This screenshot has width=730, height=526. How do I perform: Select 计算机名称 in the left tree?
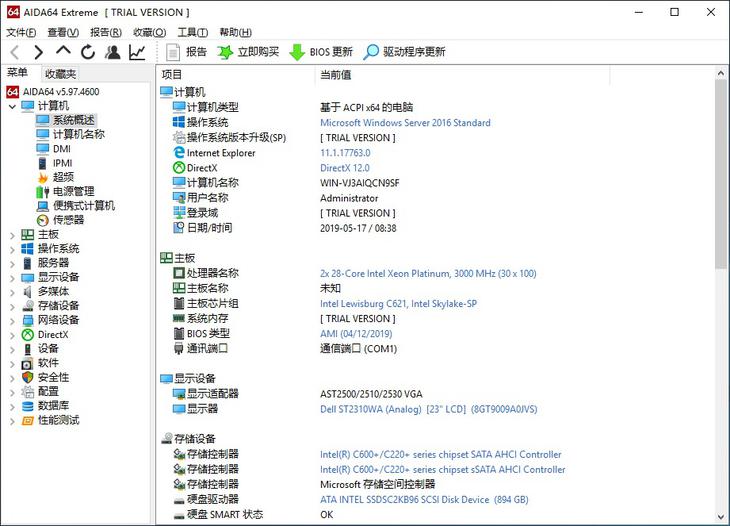coord(79,135)
